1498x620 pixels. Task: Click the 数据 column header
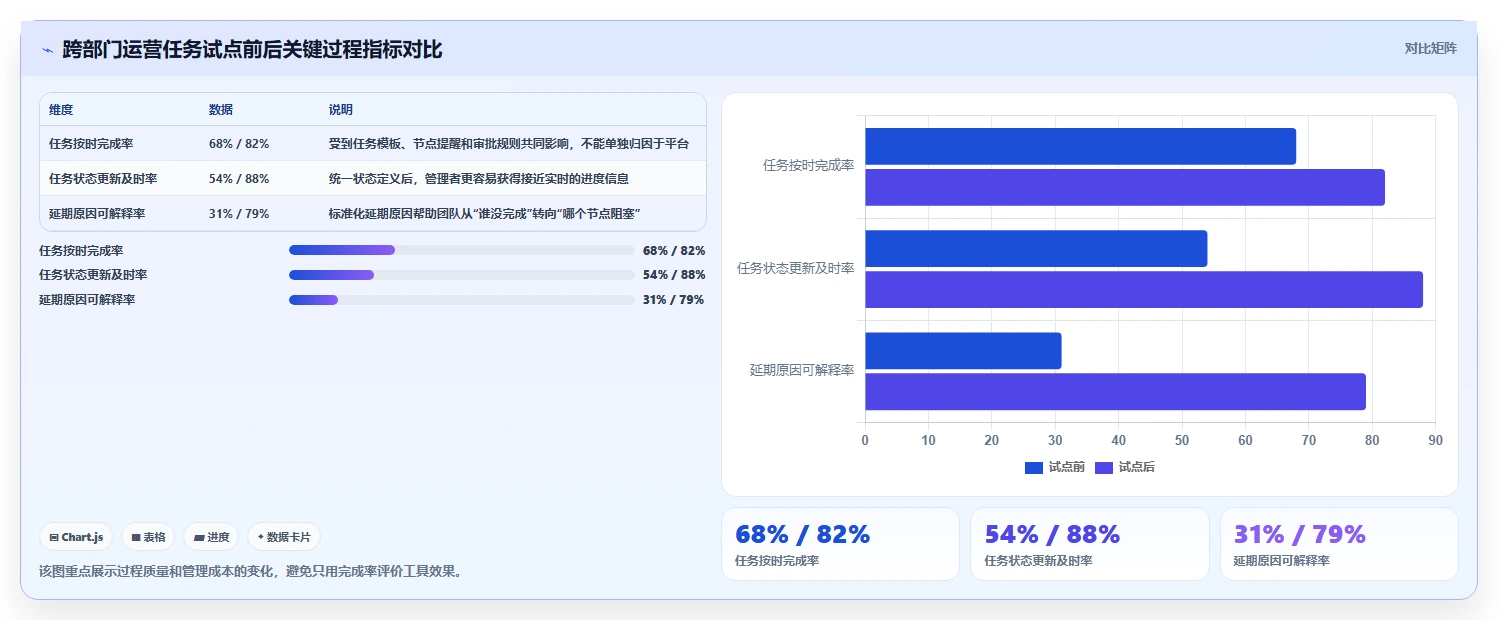click(221, 110)
